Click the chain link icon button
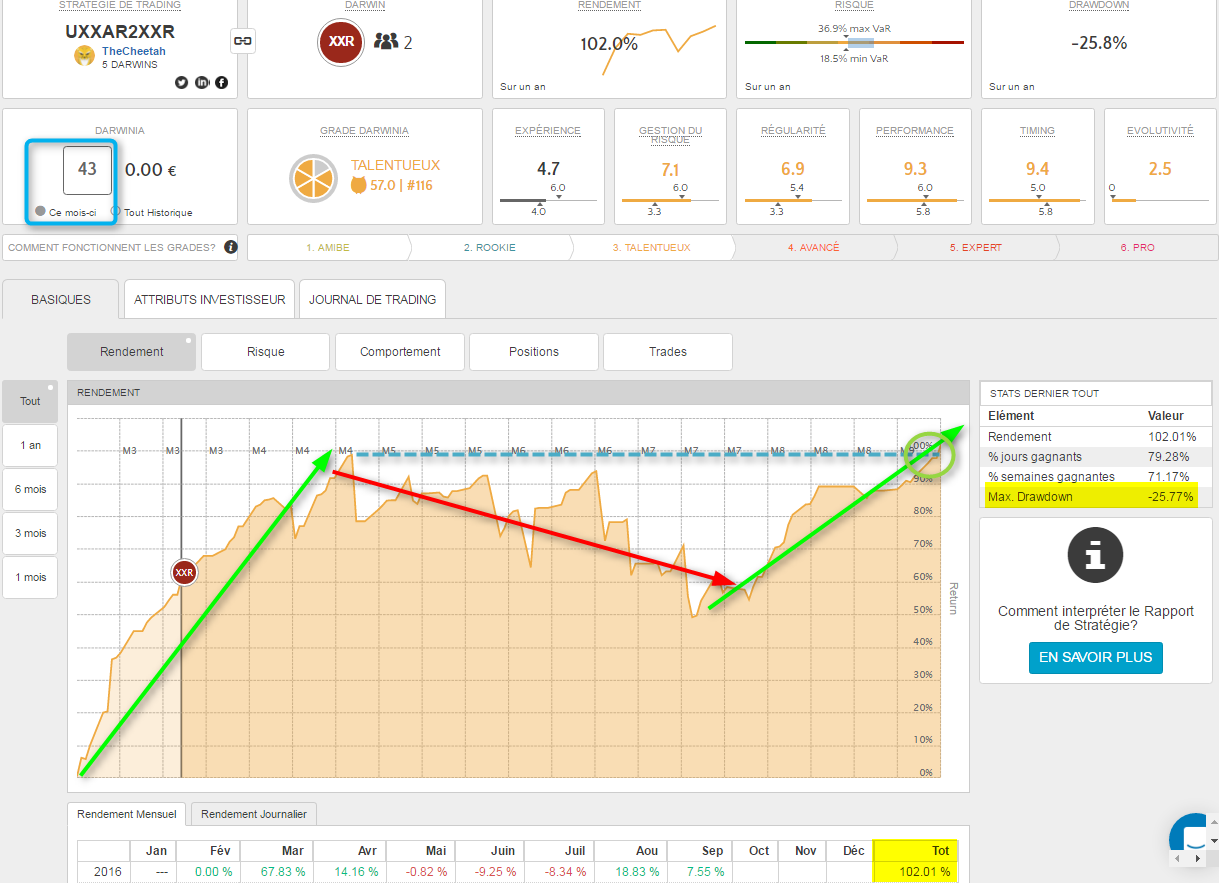The image size is (1219, 883). pyautogui.click(x=242, y=40)
